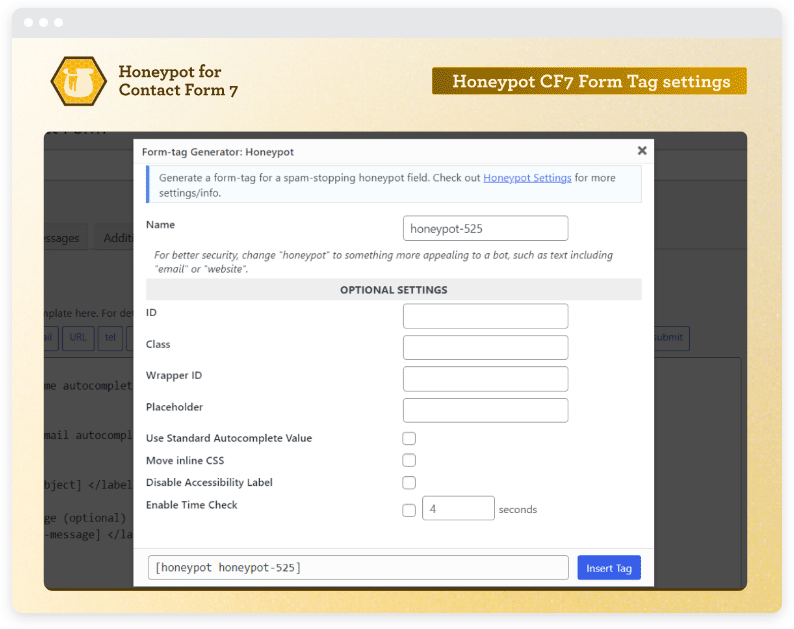
Task: Focus the Class input field
Action: [x=485, y=347]
